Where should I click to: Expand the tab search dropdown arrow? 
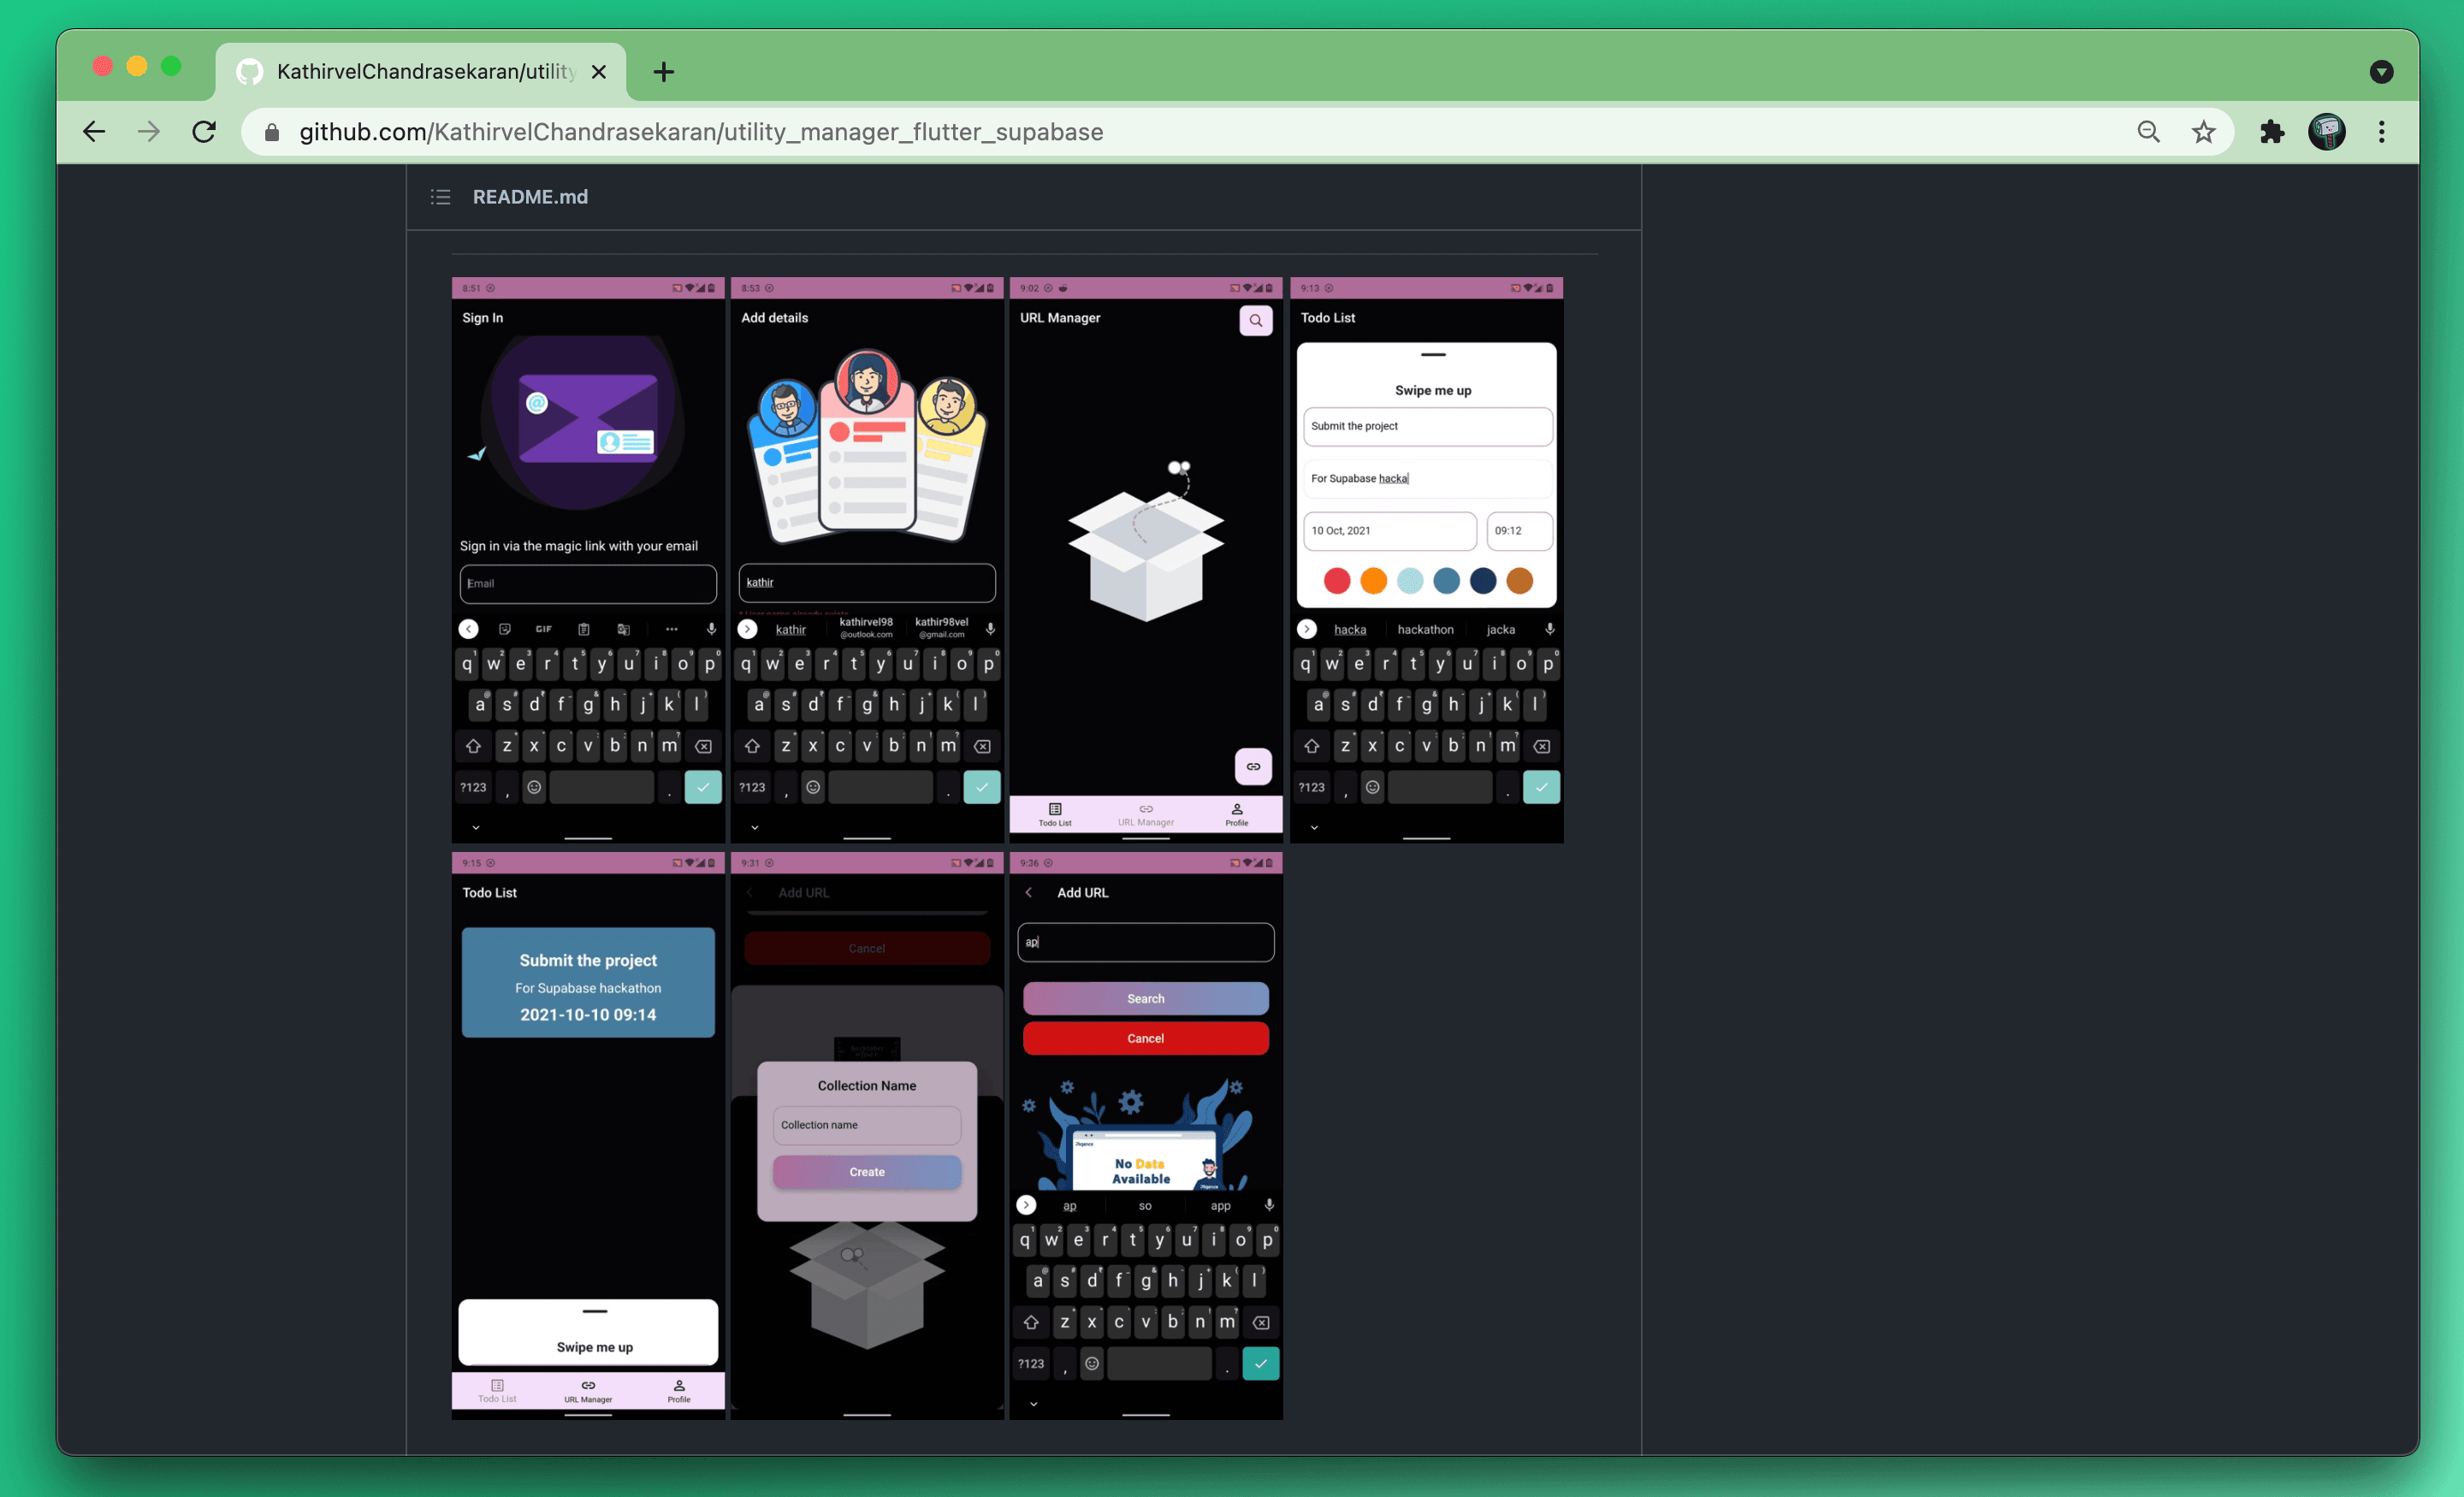coord(2381,72)
